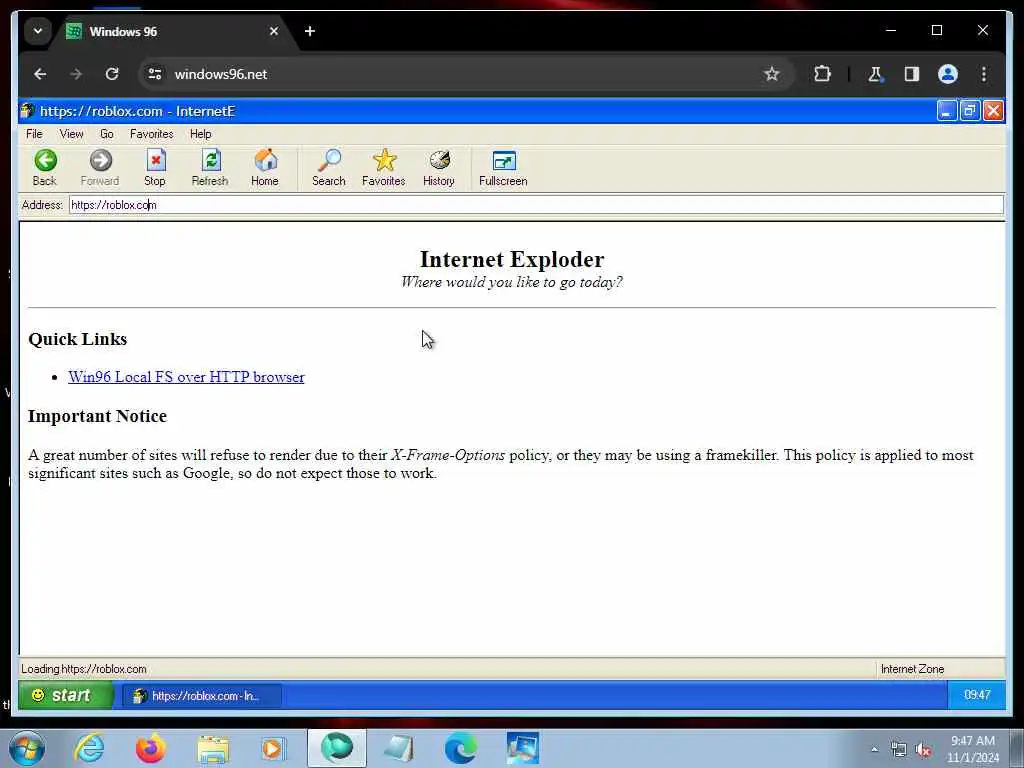Screen dimensions: 1024x768
Task: Open the Favorites menu
Action: click(x=152, y=134)
